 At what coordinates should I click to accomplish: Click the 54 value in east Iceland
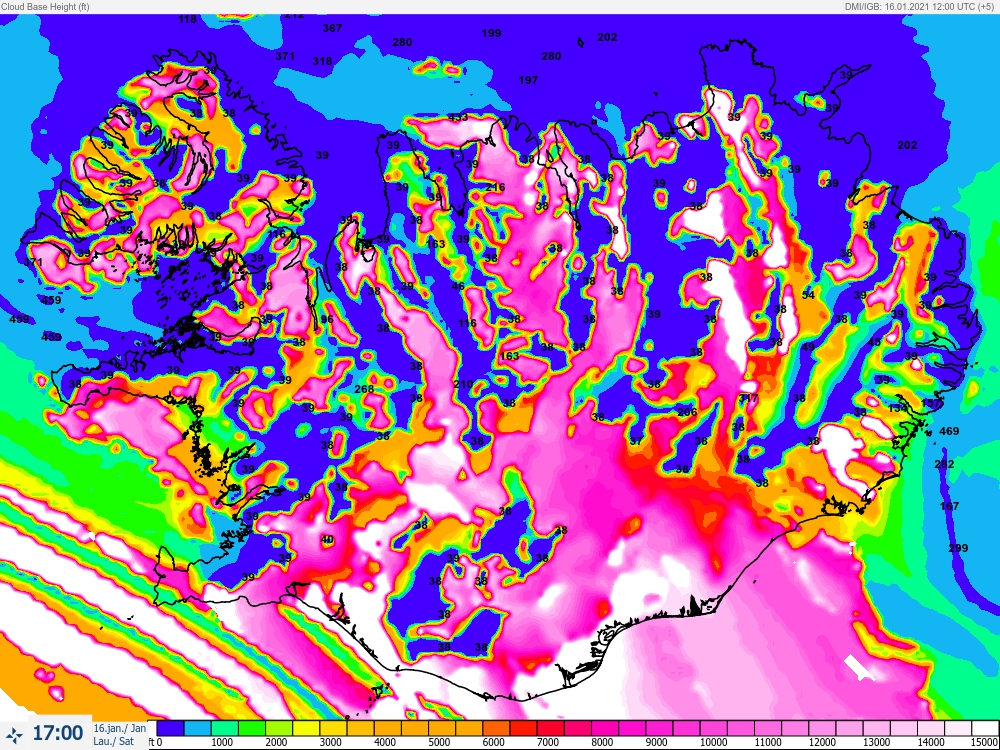tap(808, 295)
